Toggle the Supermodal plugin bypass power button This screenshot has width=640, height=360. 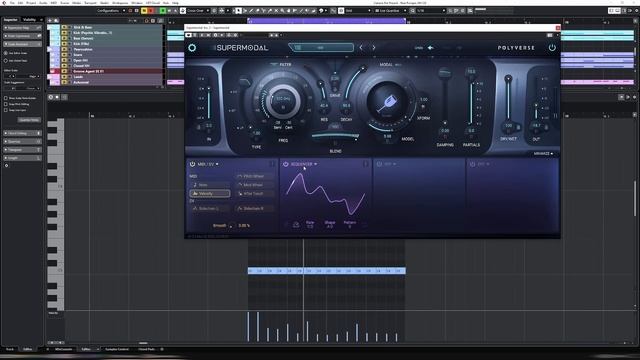pos(552,48)
